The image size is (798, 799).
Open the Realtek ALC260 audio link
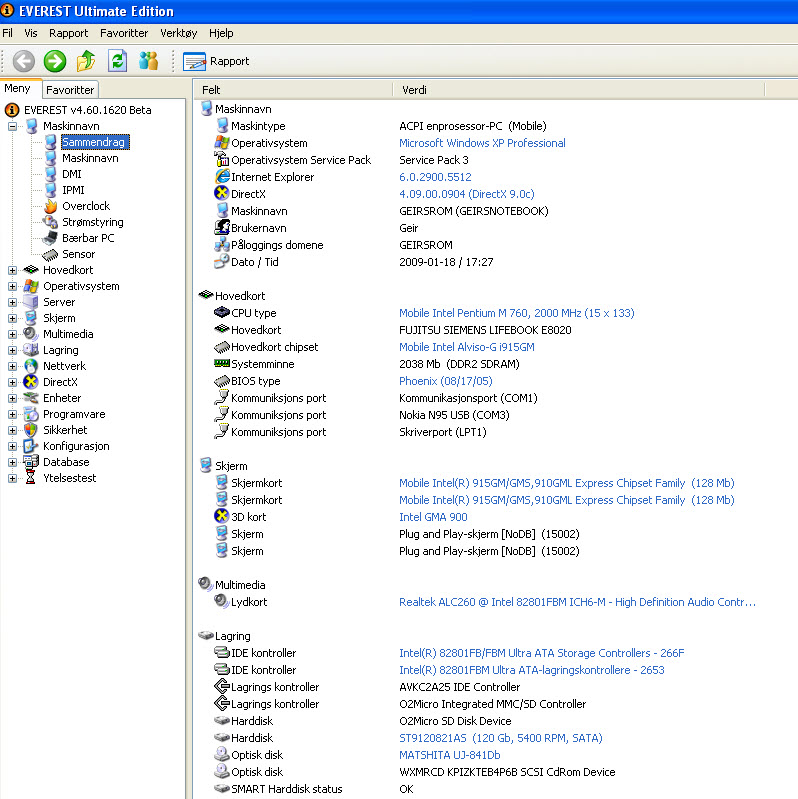tap(577, 602)
